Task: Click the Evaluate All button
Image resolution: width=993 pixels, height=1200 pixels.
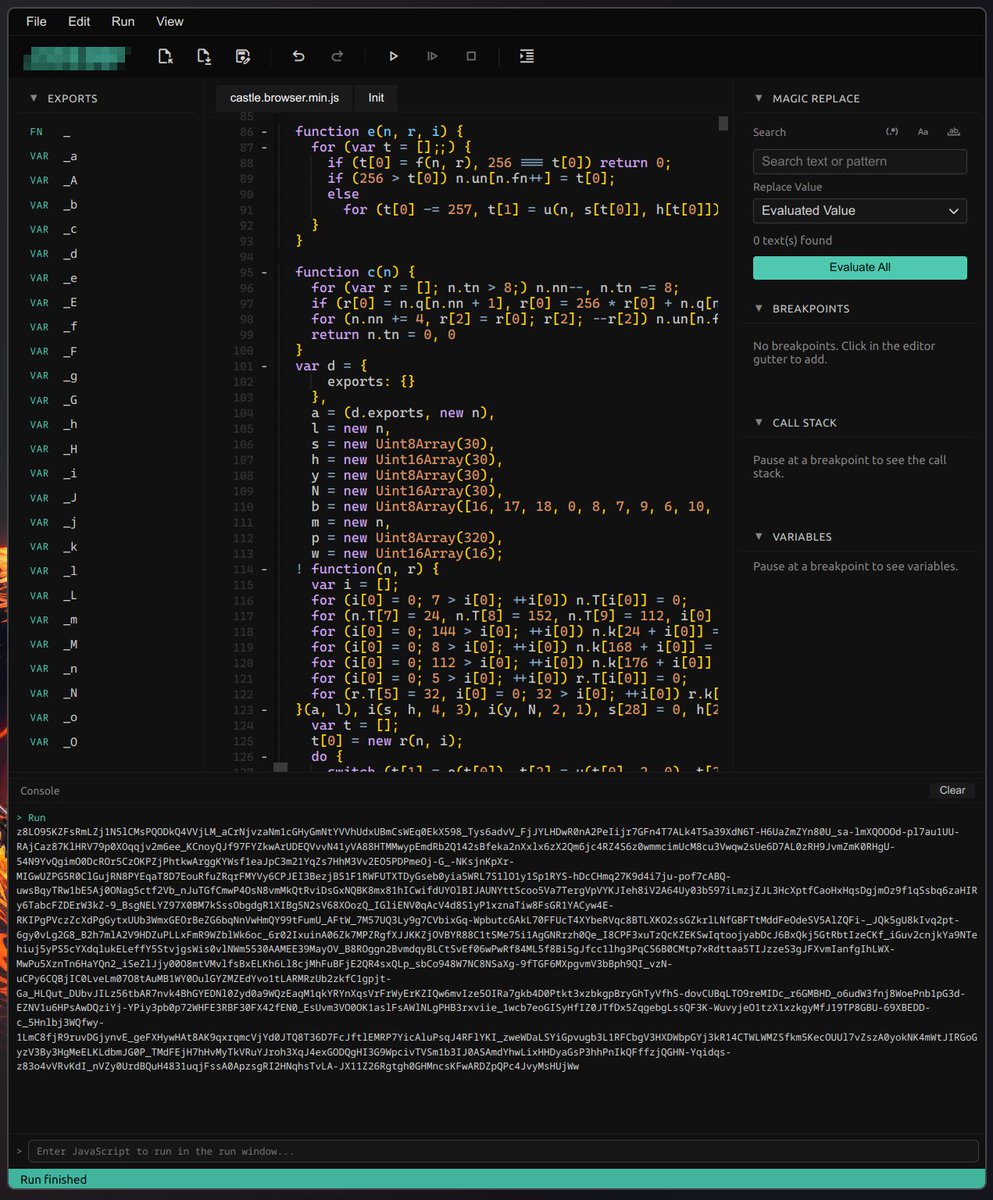Action: [860, 268]
